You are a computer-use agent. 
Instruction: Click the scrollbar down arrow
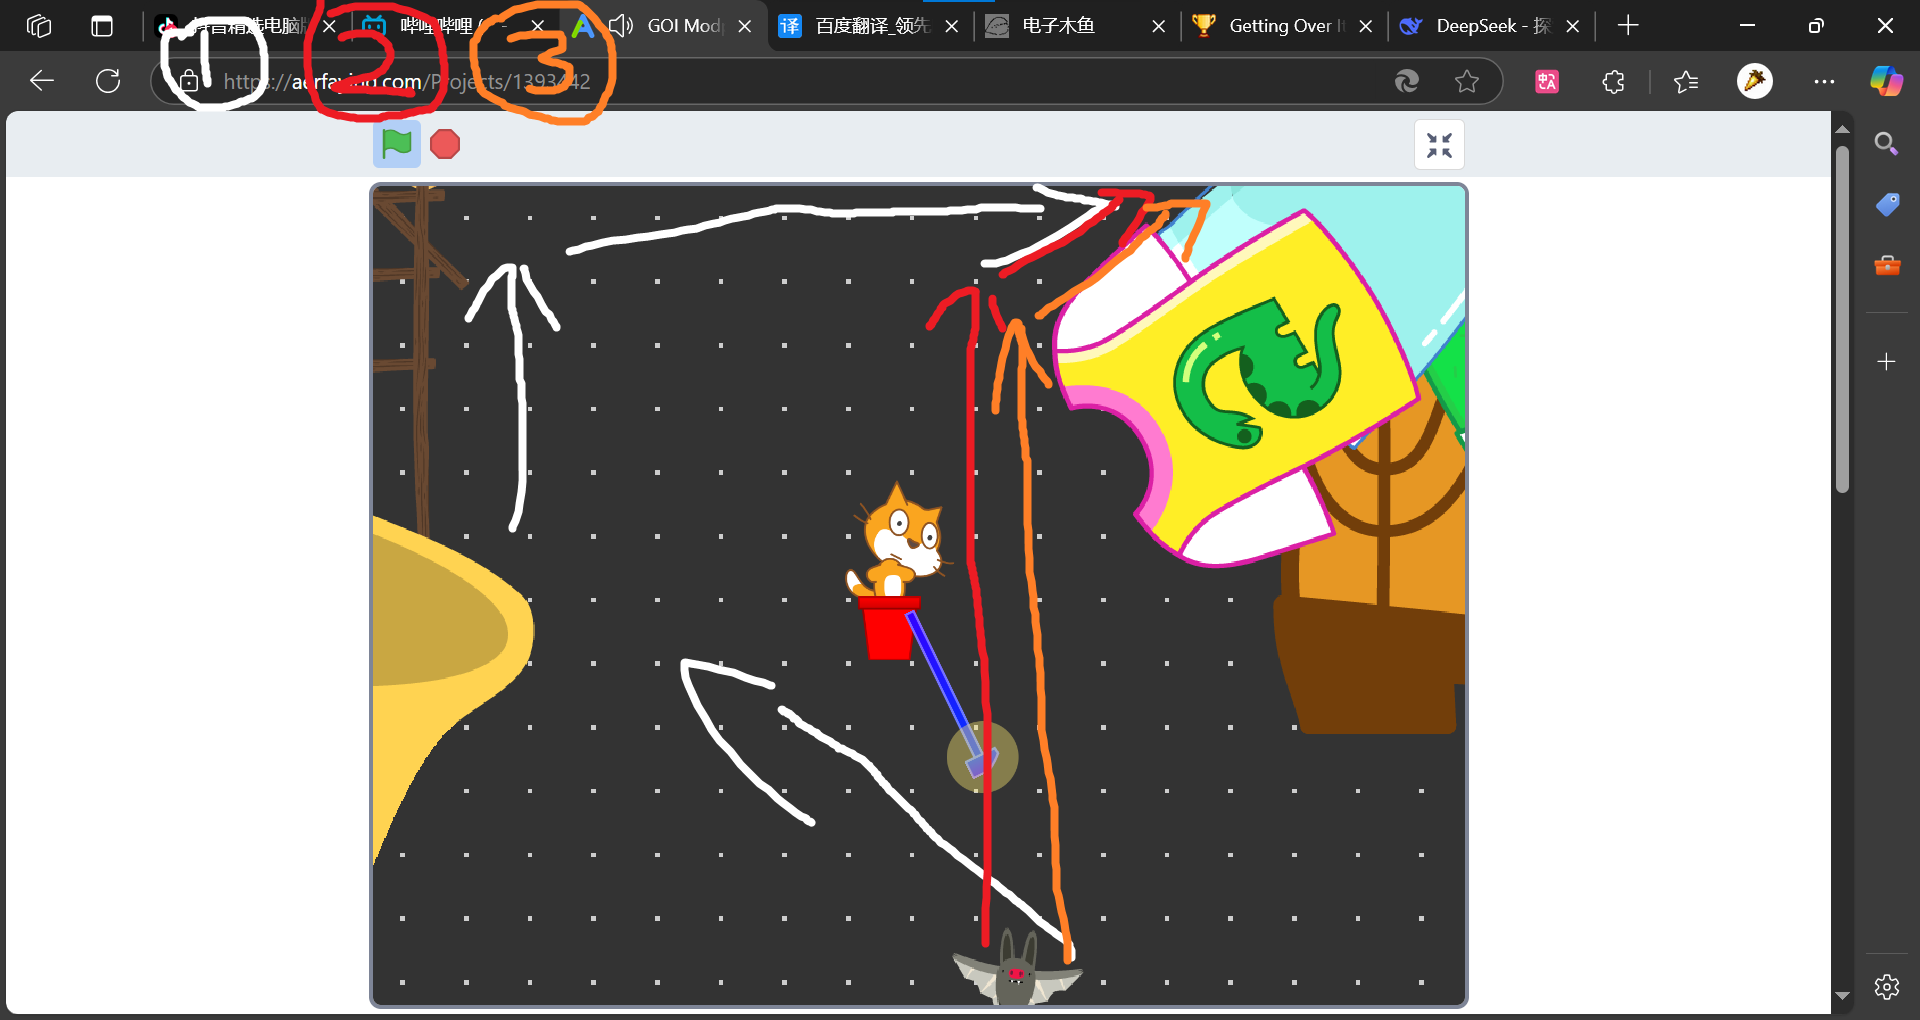[x=1843, y=996]
